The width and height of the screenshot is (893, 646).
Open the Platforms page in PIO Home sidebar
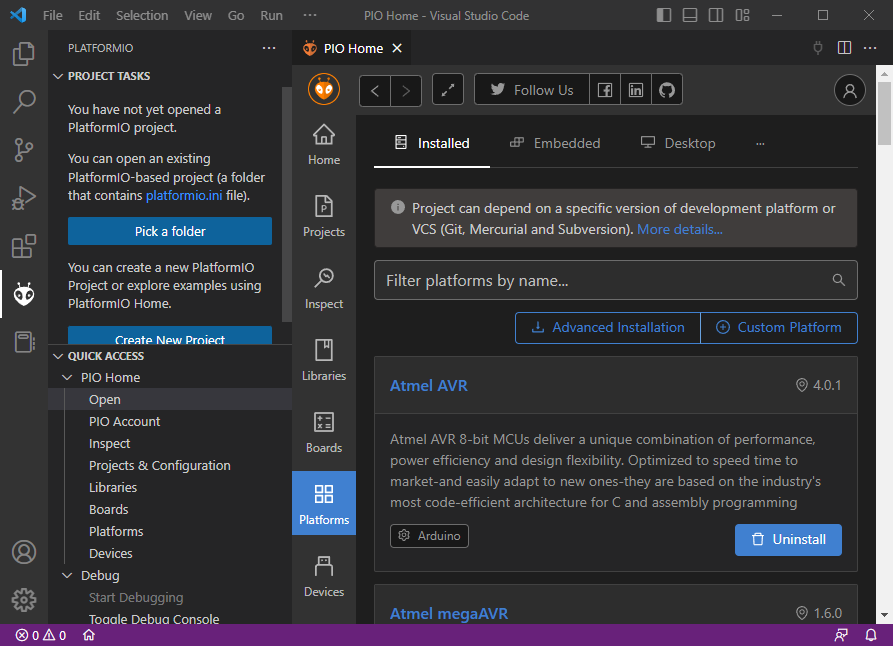pos(324,504)
